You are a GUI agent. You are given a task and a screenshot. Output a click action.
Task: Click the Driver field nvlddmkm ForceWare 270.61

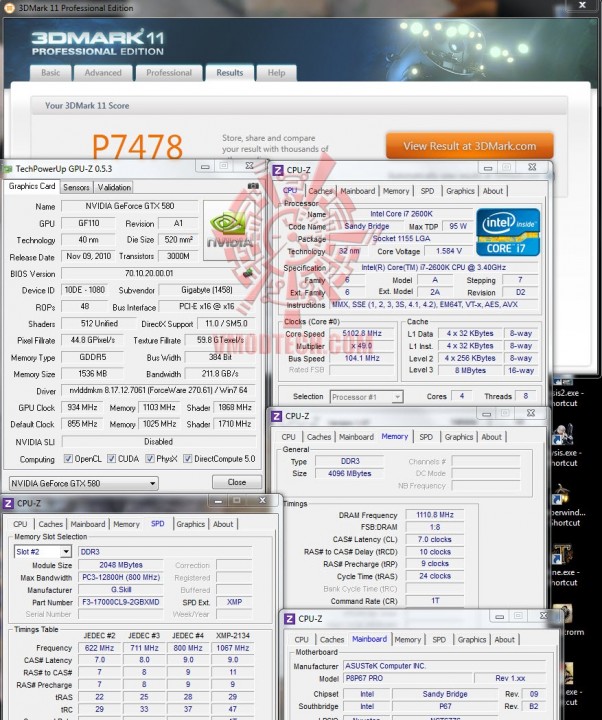coord(158,391)
